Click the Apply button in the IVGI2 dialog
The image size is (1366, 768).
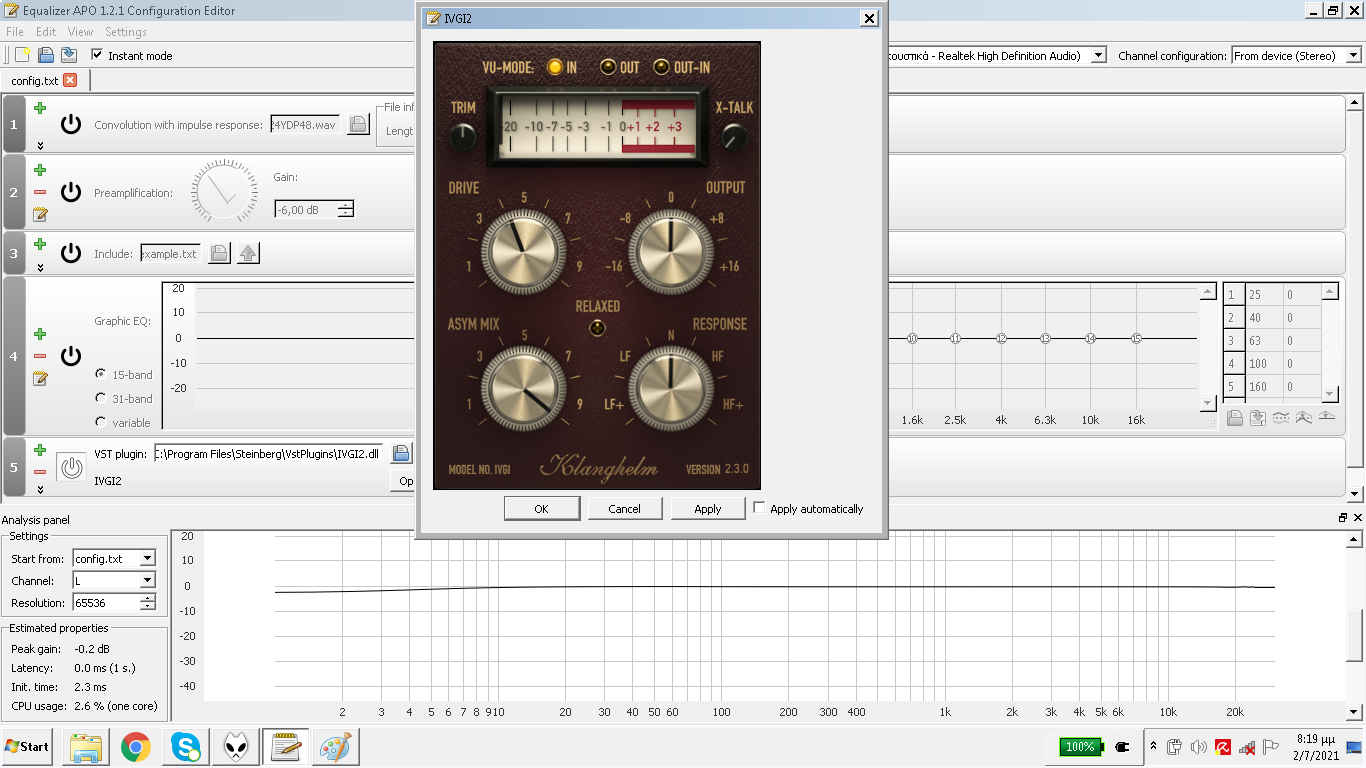click(707, 509)
